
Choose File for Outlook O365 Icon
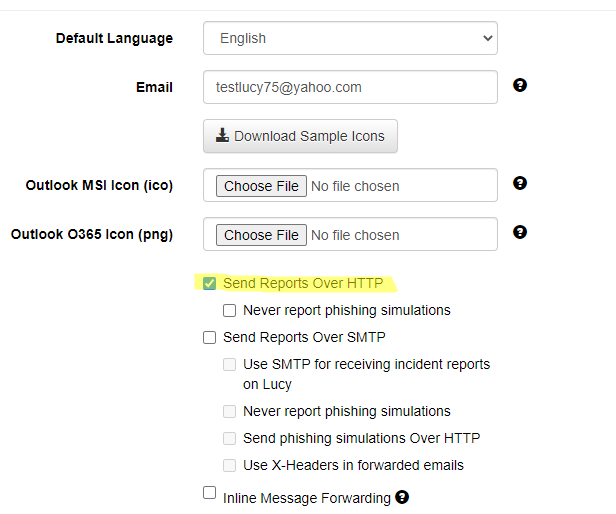261,235
